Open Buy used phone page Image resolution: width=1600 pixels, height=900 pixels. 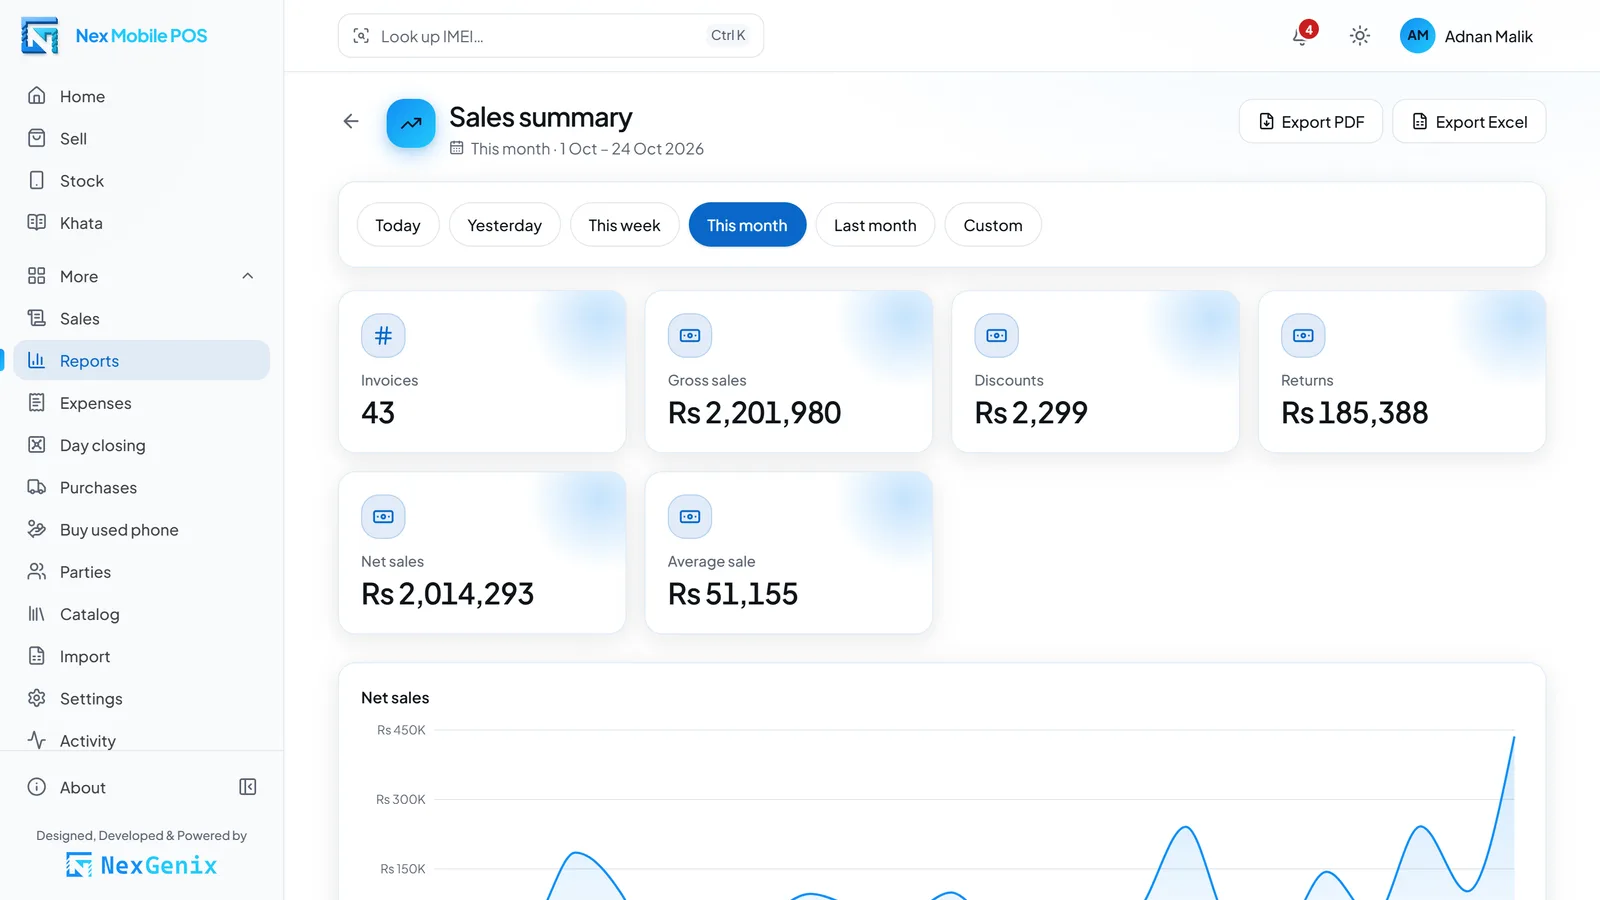[142, 530]
